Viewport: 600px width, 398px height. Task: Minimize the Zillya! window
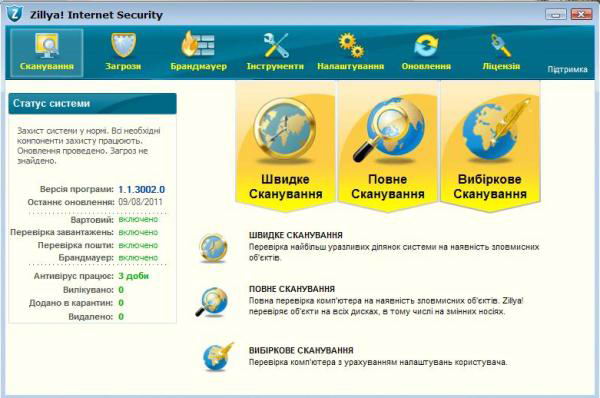pos(556,15)
